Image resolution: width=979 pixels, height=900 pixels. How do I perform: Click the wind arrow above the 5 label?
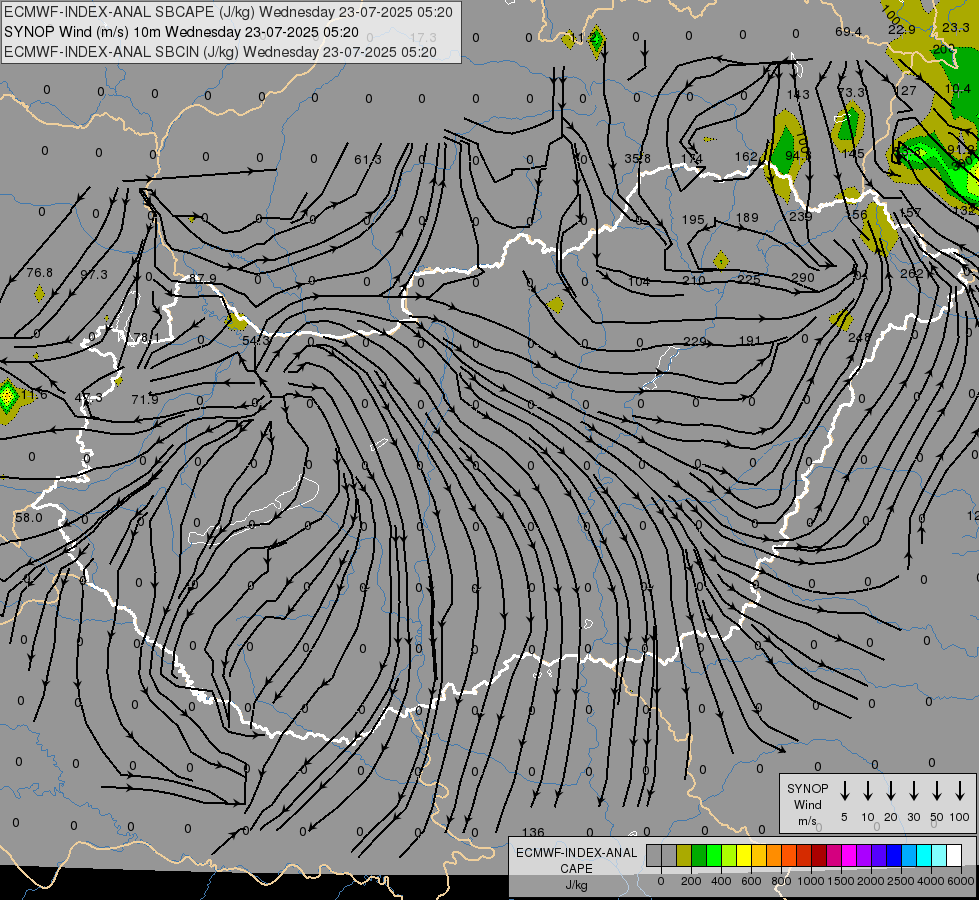click(844, 791)
